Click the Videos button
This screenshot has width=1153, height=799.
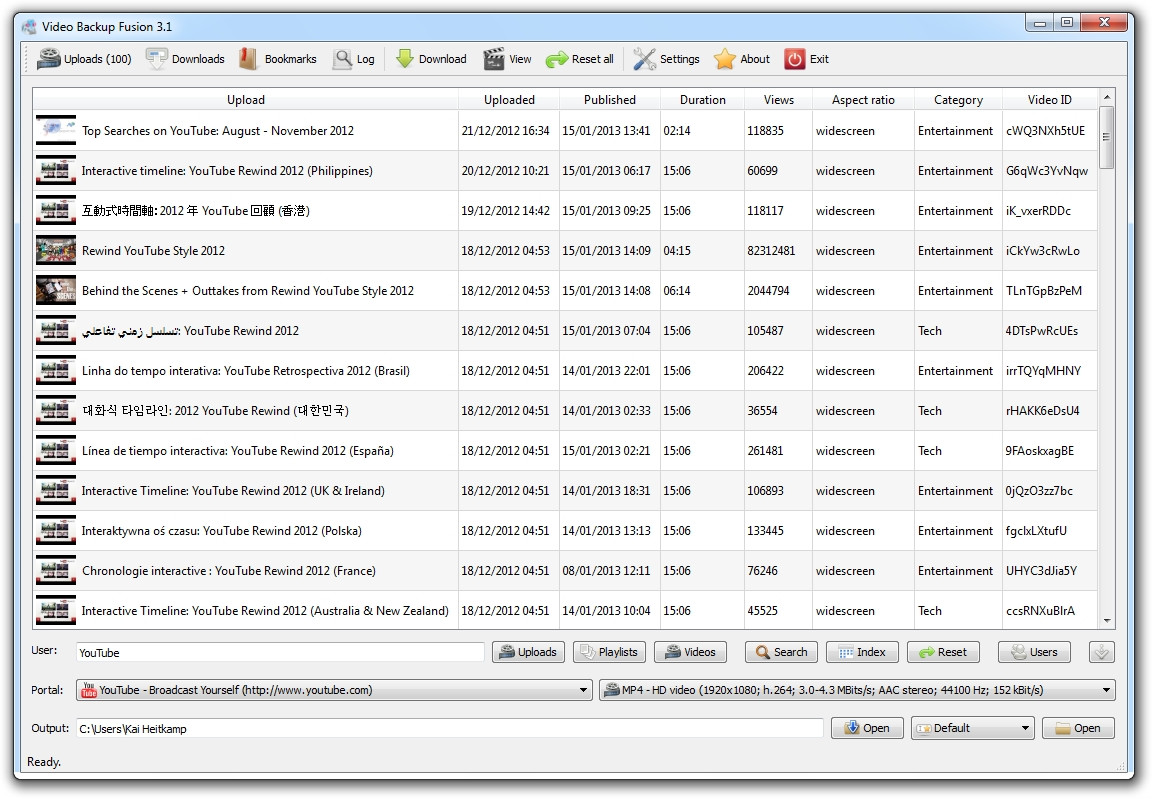(690, 652)
